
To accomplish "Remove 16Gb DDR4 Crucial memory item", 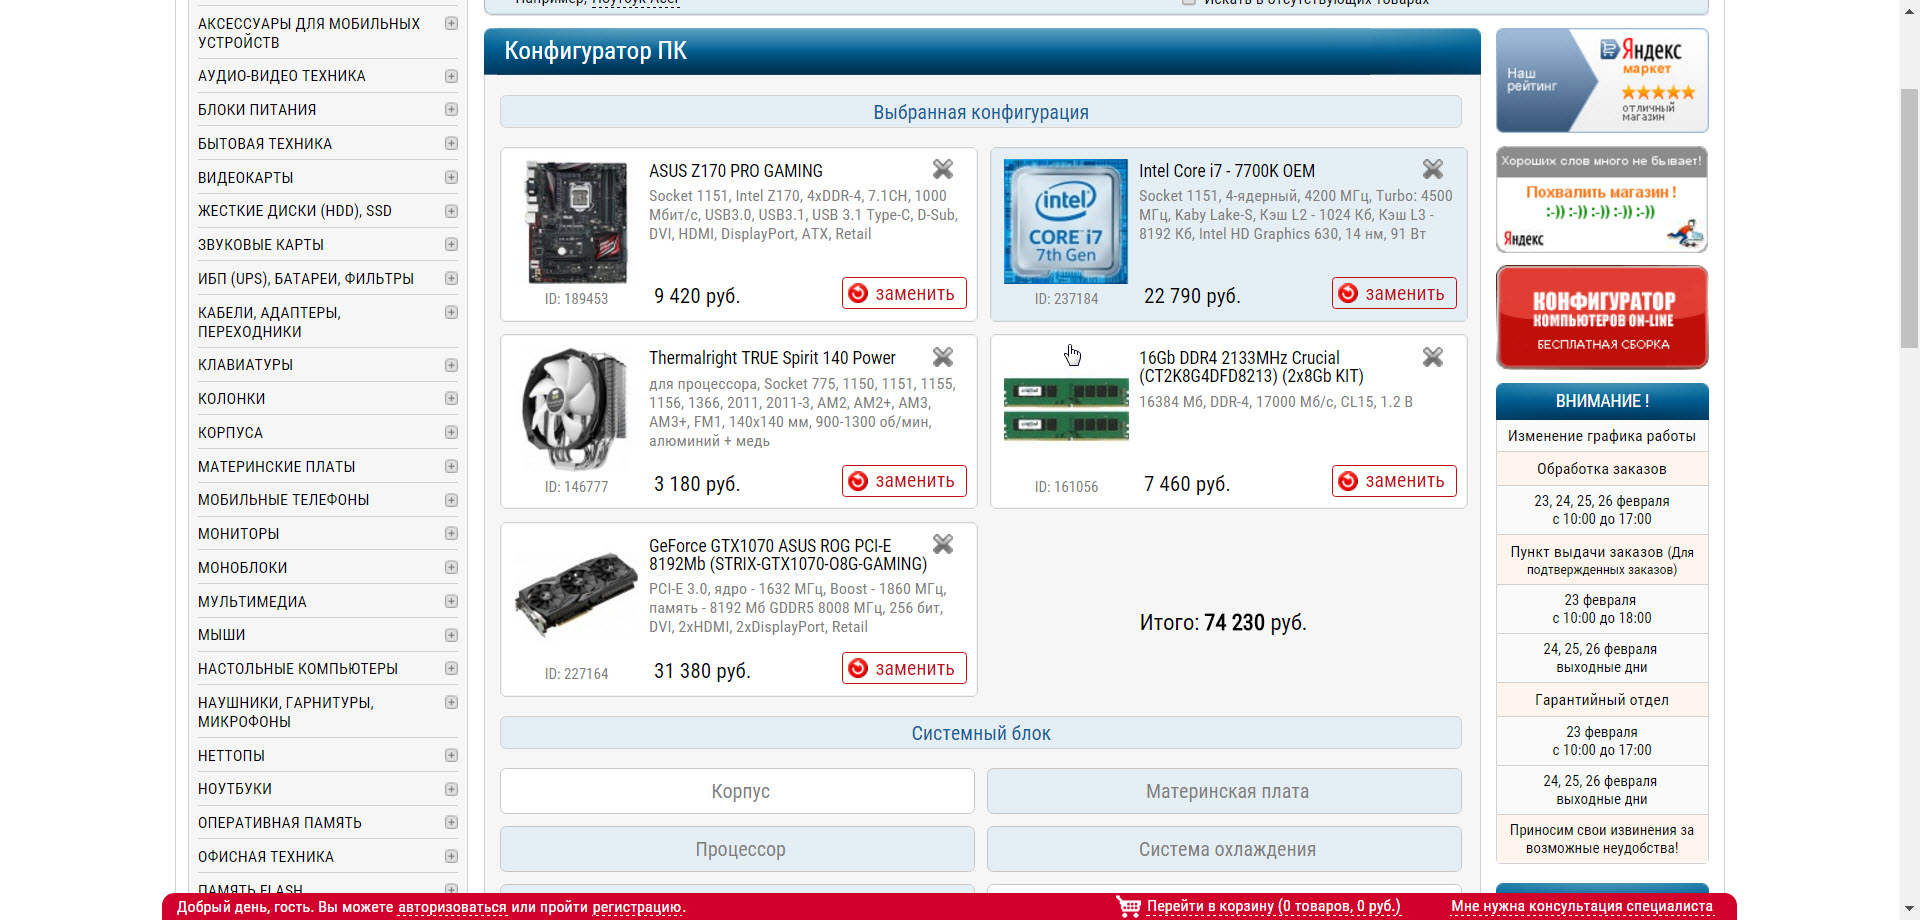I will point(1433,357).
